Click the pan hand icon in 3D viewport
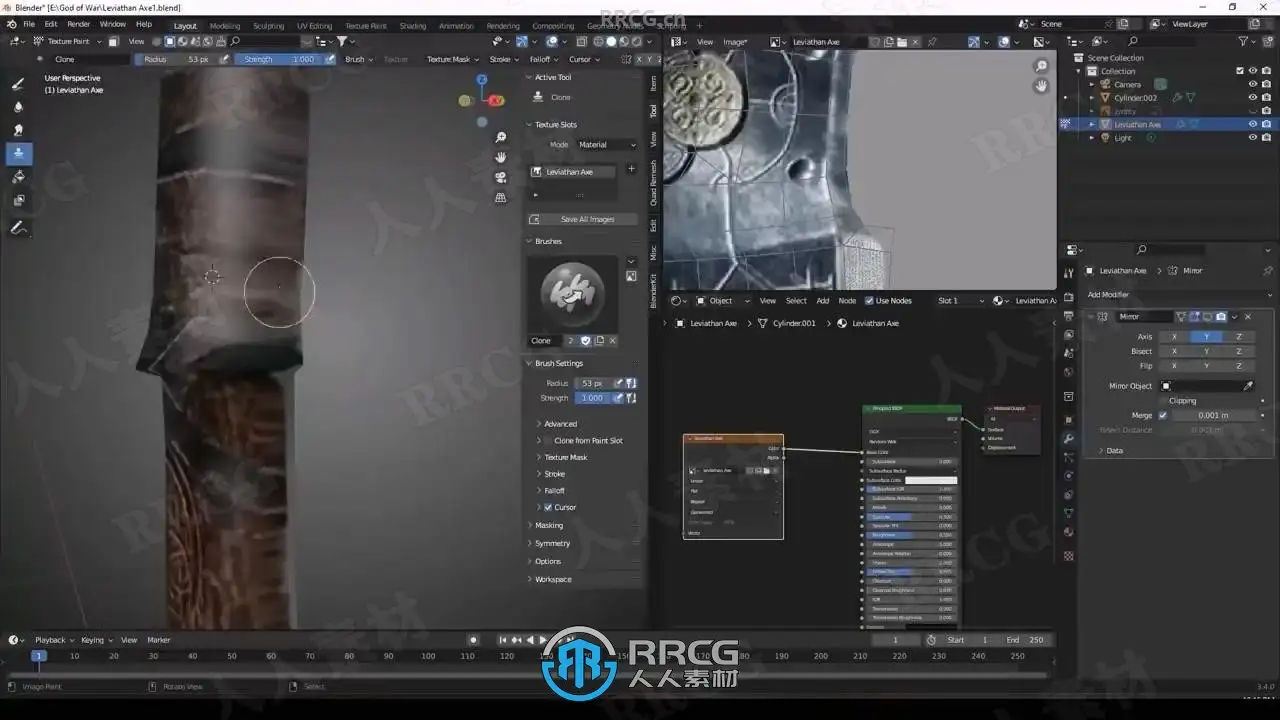This screenshot has height=720, width=1280. point(501,157)
